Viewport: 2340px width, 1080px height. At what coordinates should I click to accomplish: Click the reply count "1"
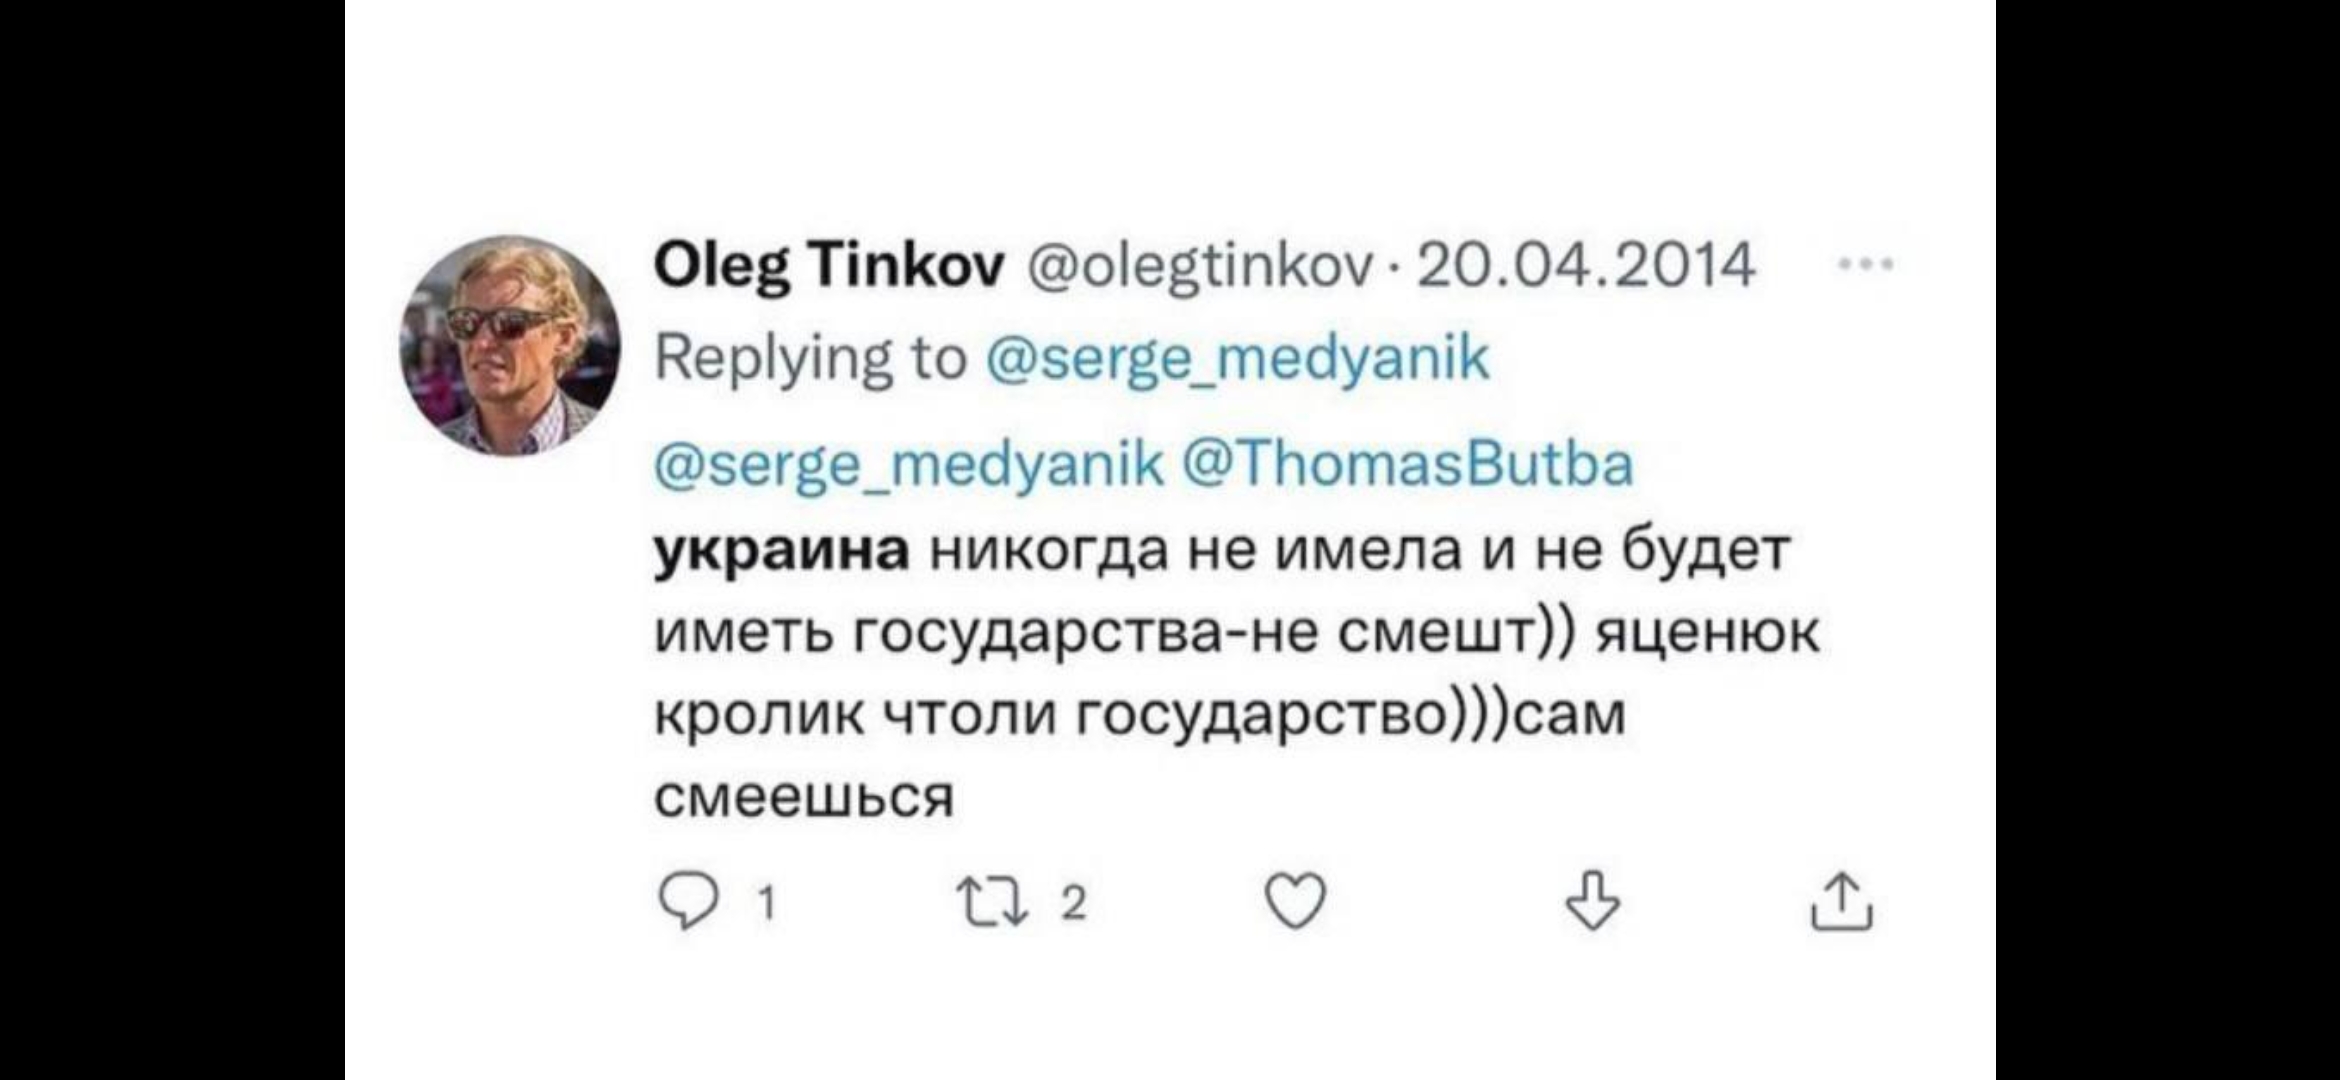click(x=767, y=905)
